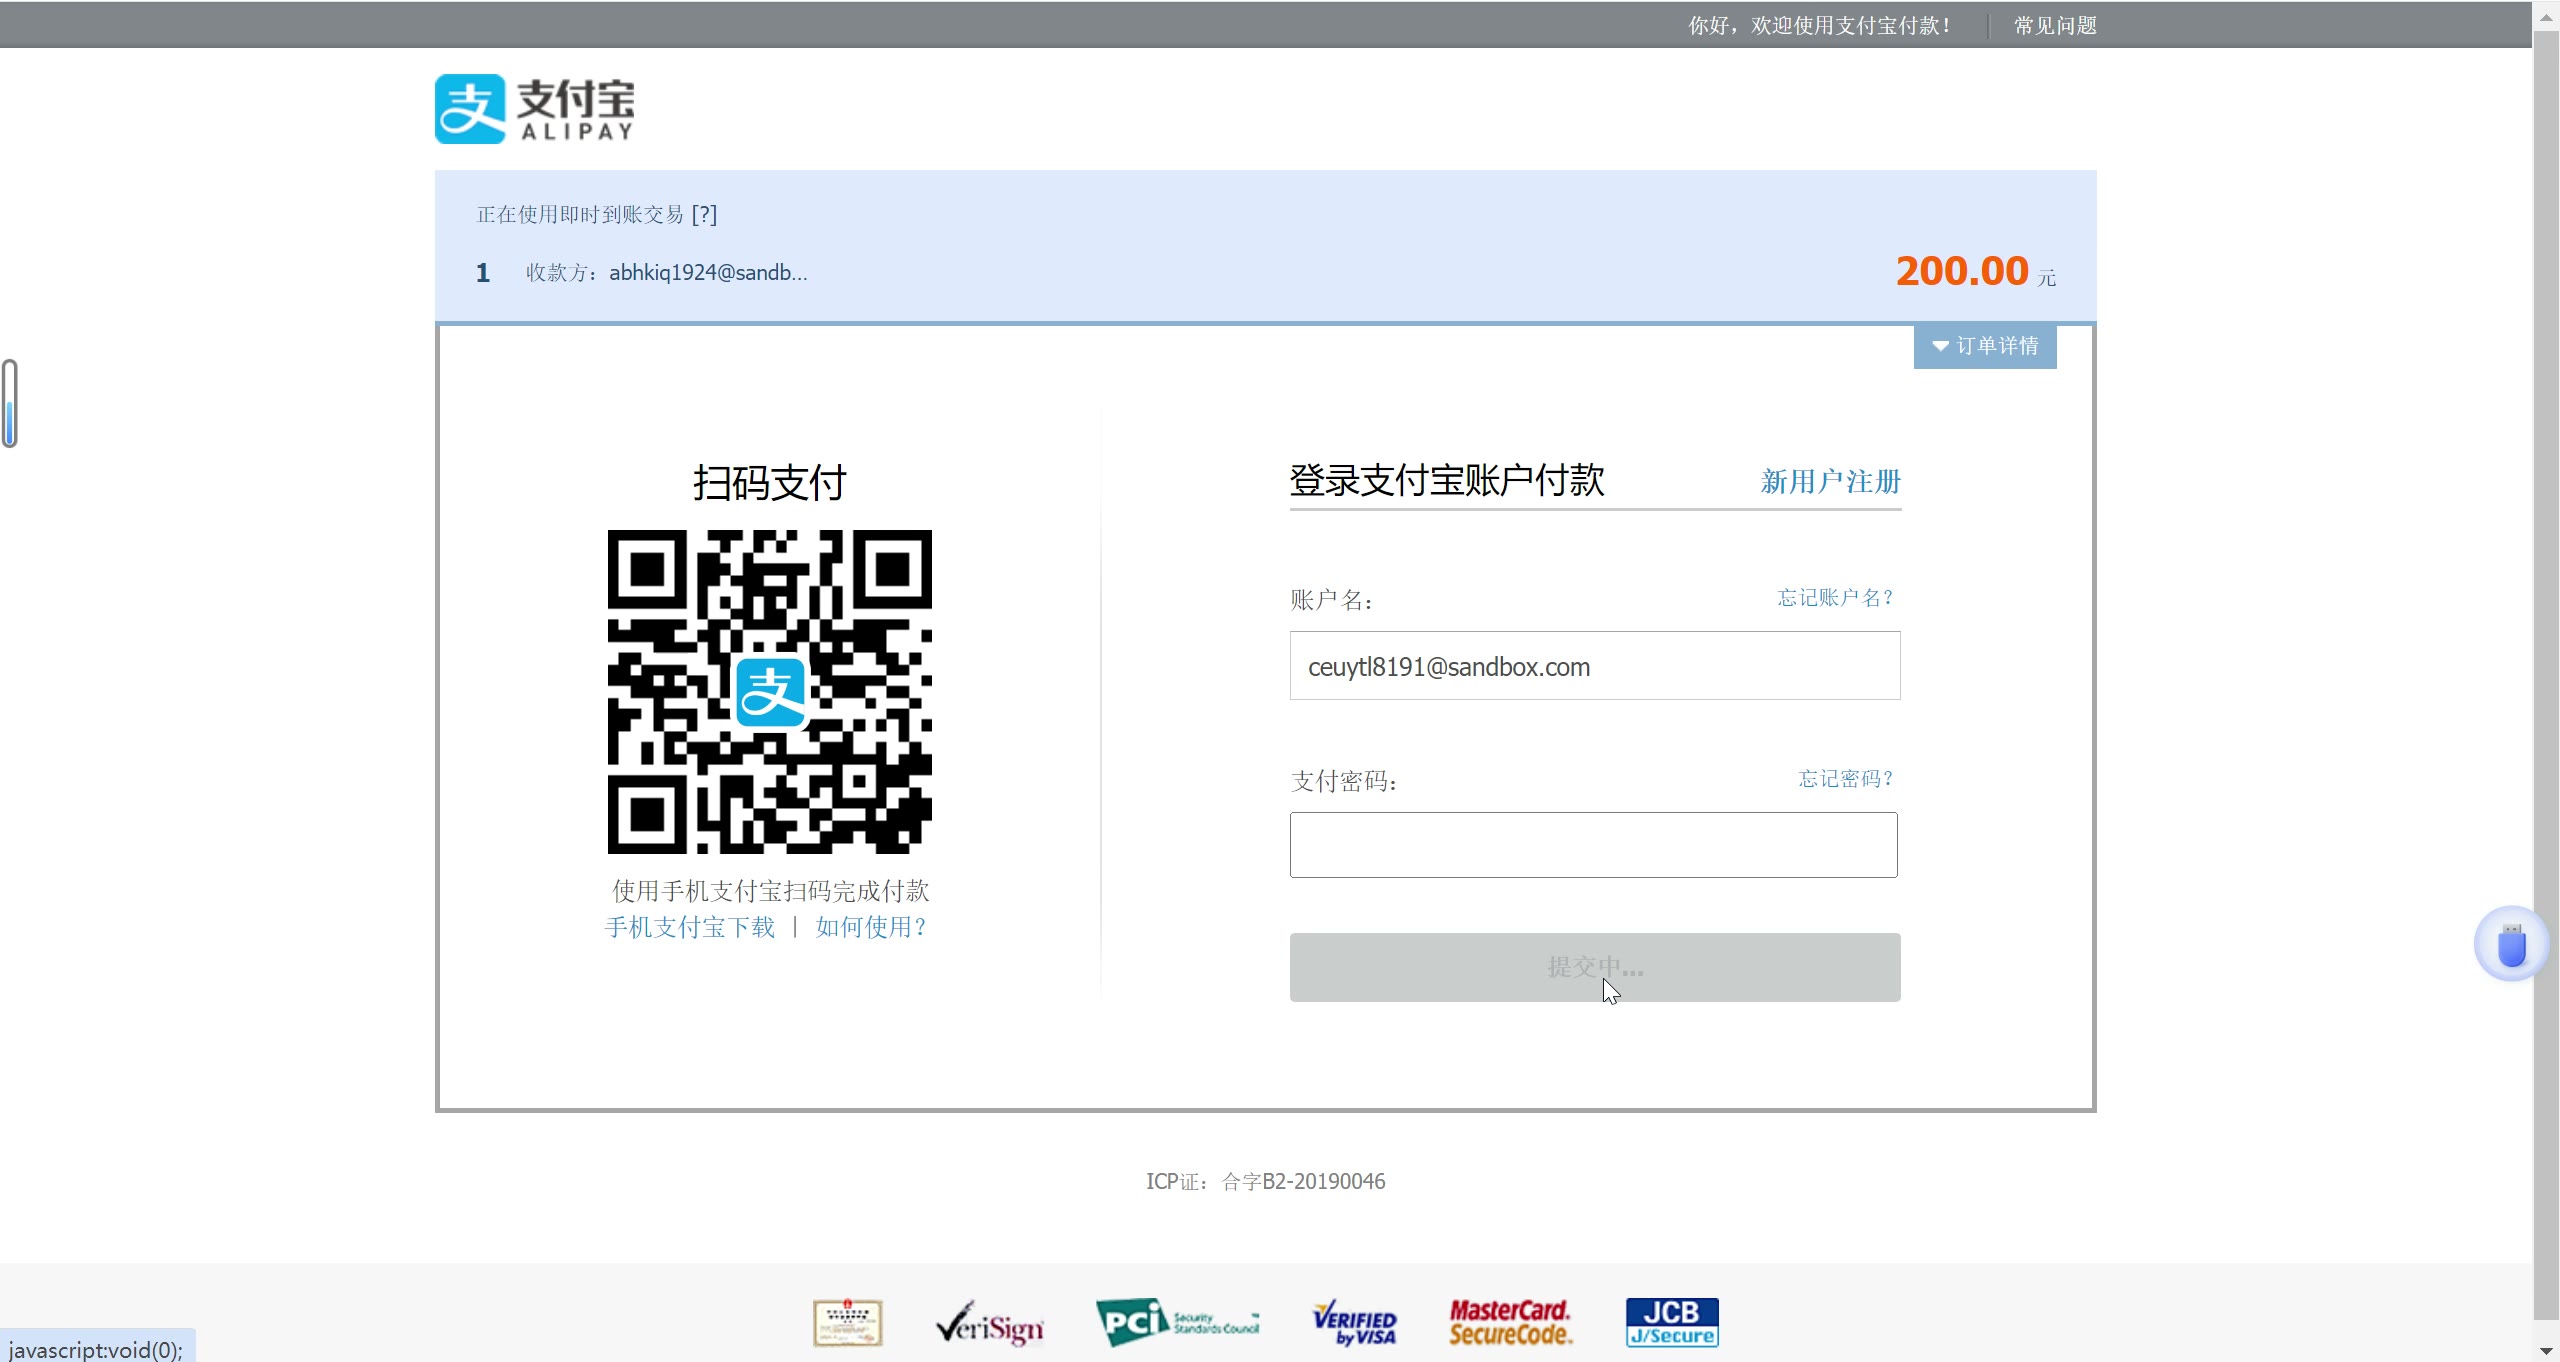Click the JCB J/Secure badge
2560x1362 pixels.
tap(1671, 1322)
